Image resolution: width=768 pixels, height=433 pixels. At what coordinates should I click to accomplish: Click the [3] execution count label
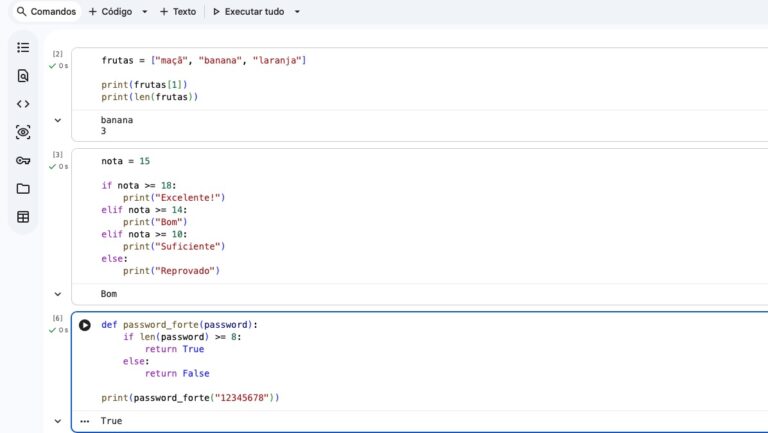pos(58,155)
